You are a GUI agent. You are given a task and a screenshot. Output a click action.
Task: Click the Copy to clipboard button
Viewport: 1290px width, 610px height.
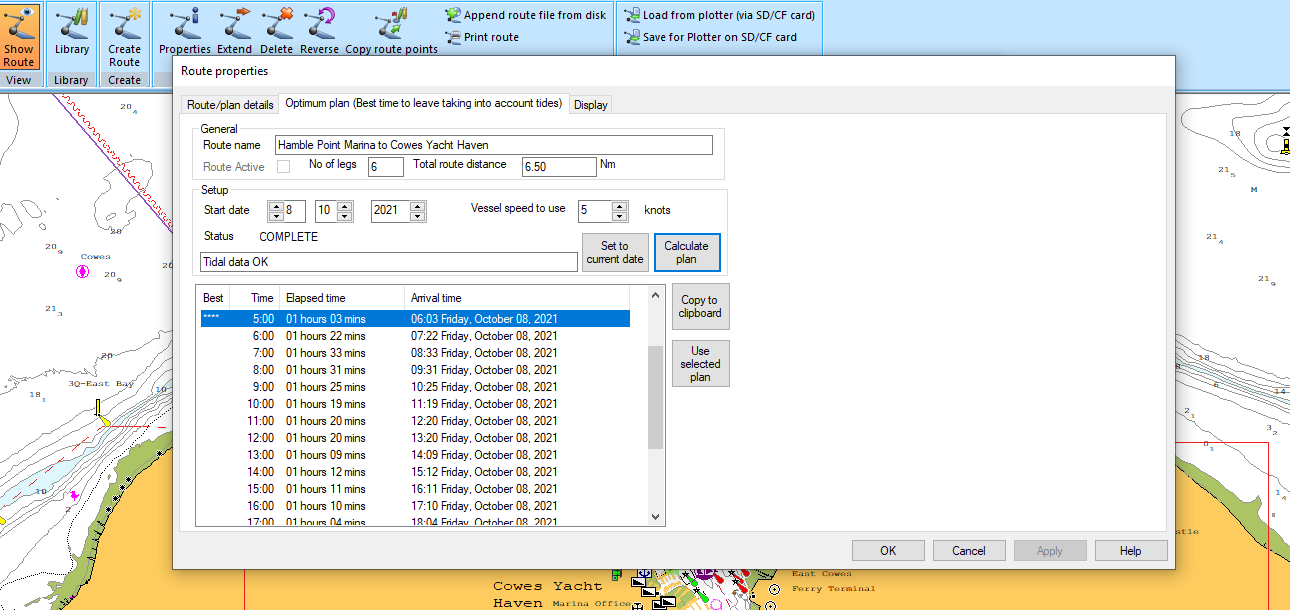click(700, 307)
